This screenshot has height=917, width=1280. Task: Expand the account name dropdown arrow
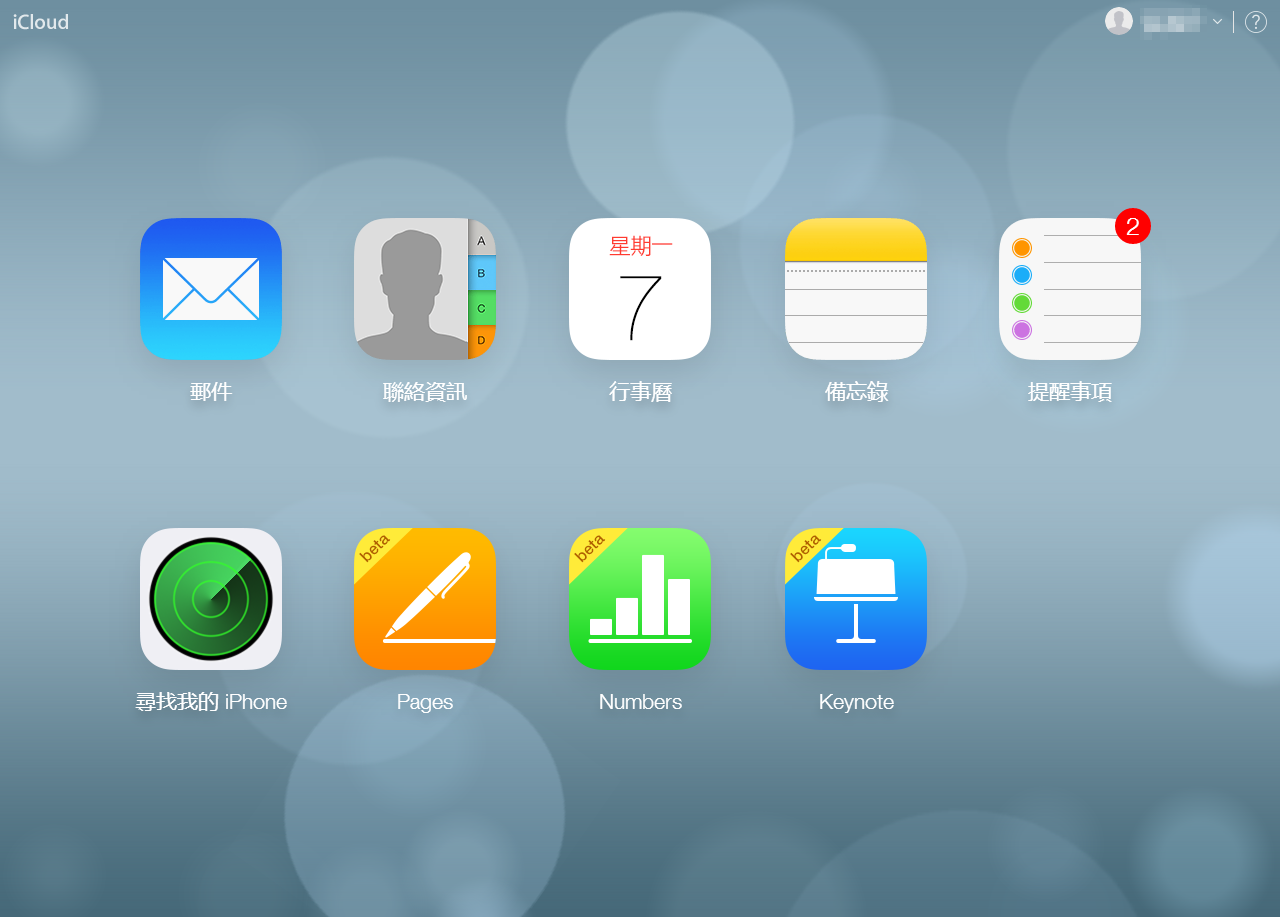pyautogui.click(x=1217, y=21)
